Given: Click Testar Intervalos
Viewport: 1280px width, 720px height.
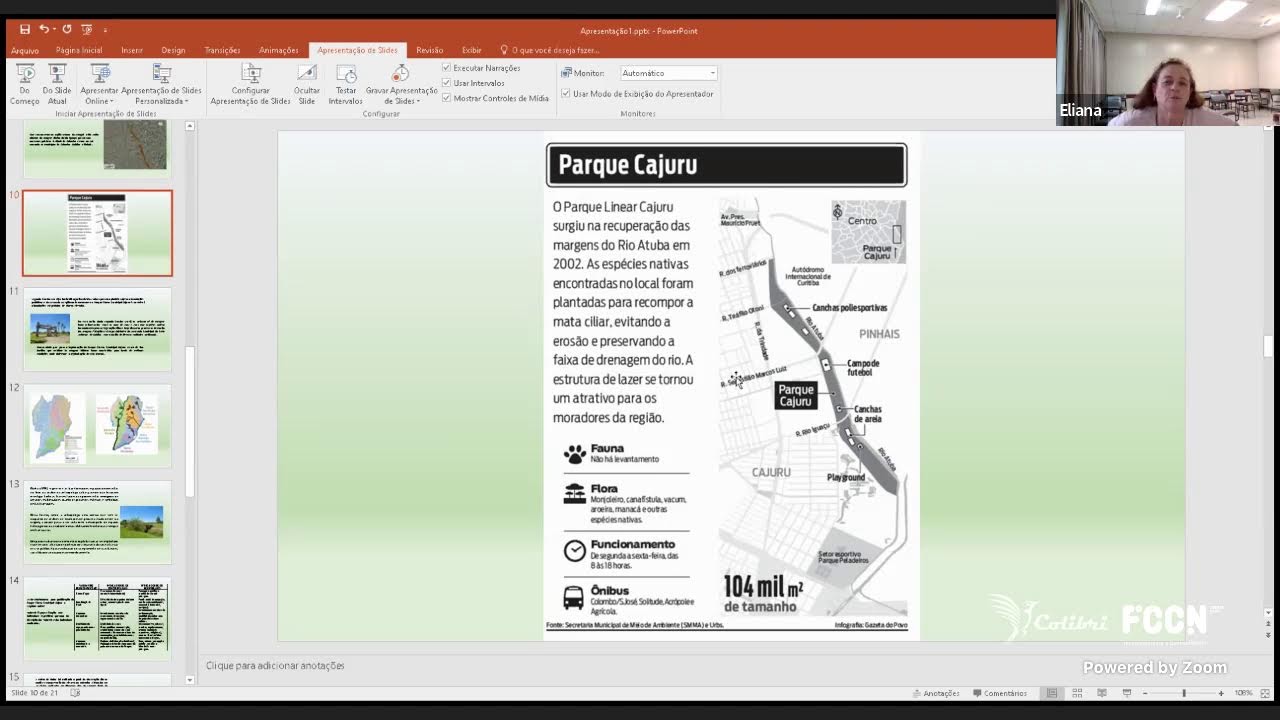Looking at the screenshot, I should 346,85.
